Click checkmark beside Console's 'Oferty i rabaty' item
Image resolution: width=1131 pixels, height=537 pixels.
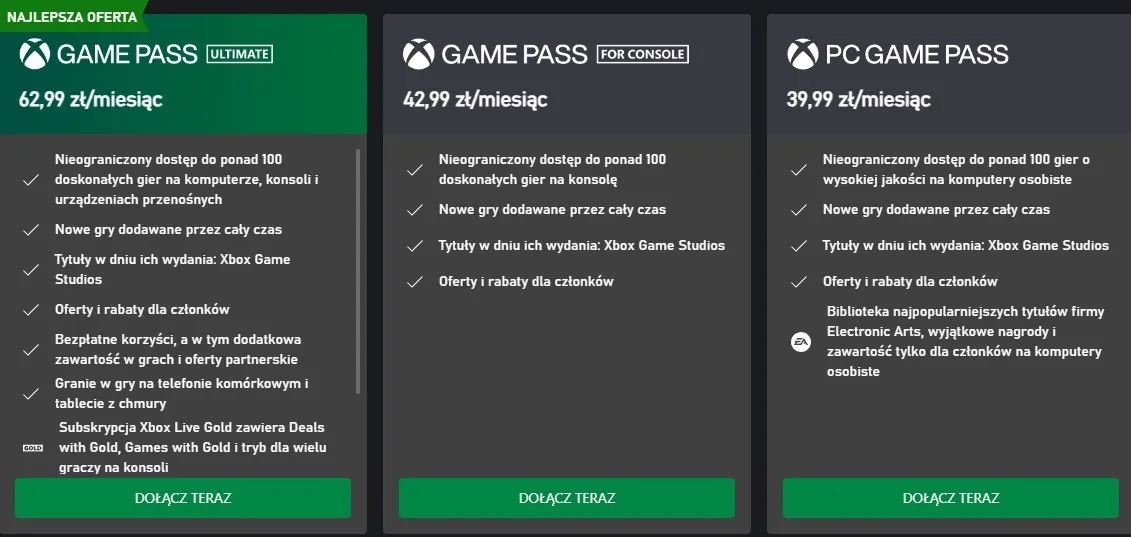pyautogui.click(x=415, y=282)
